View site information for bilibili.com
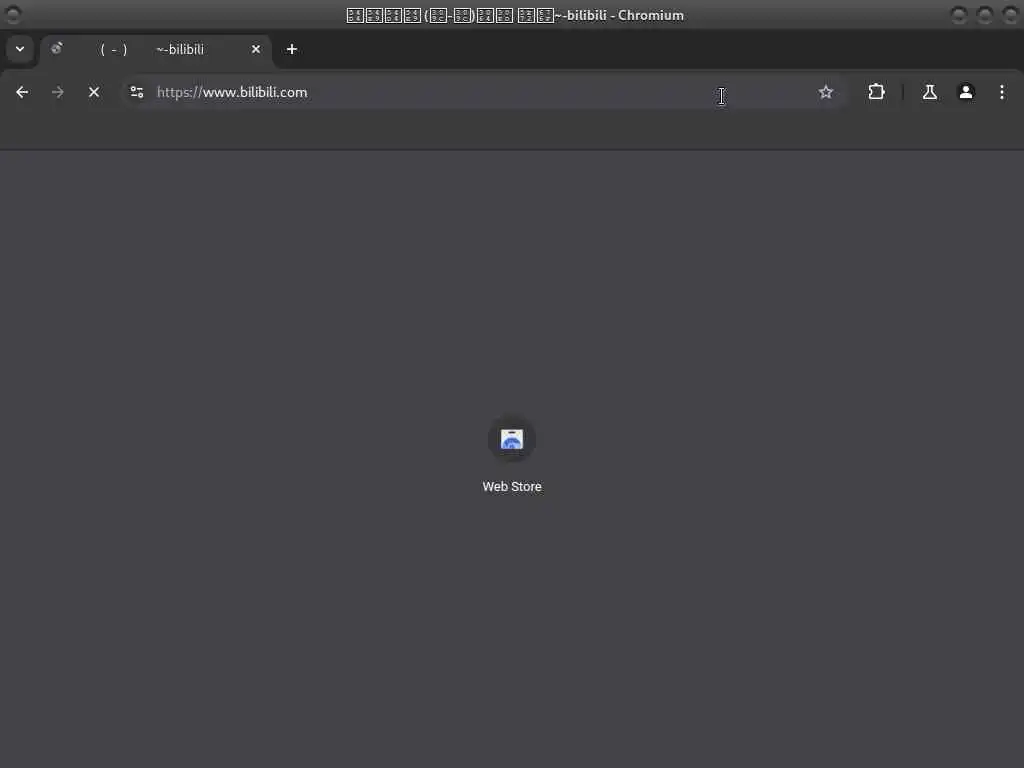 click(x=136, y=92)
